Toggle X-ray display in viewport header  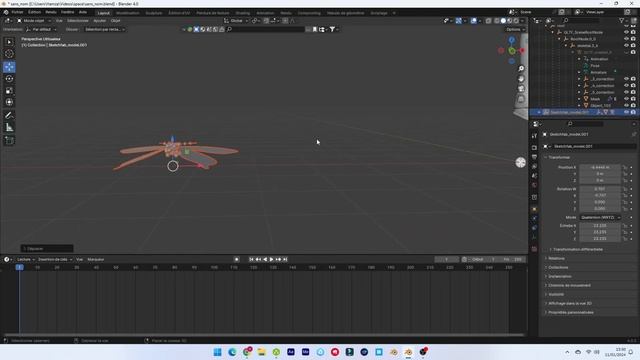[x=488, y=20]
